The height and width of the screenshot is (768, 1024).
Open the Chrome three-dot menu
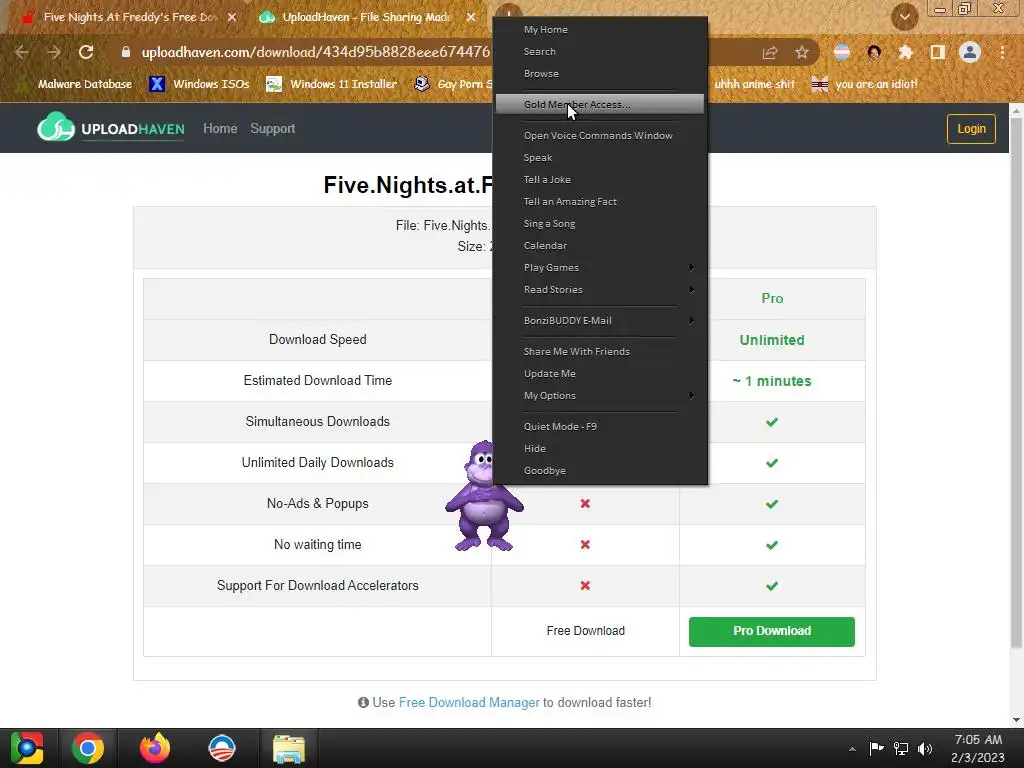(1002, 52)
